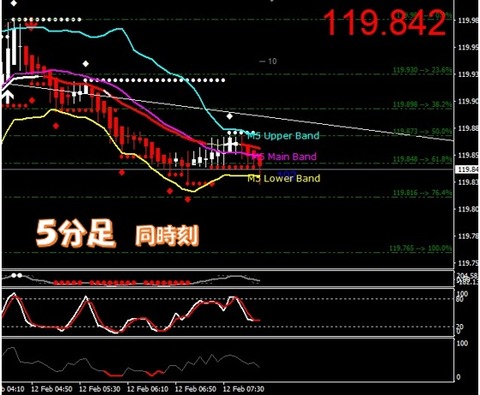Viewport: 480px width, 395px height.
Task: Click the 119.765 --> 100.0% Fibonacci level
Action: 420,248
